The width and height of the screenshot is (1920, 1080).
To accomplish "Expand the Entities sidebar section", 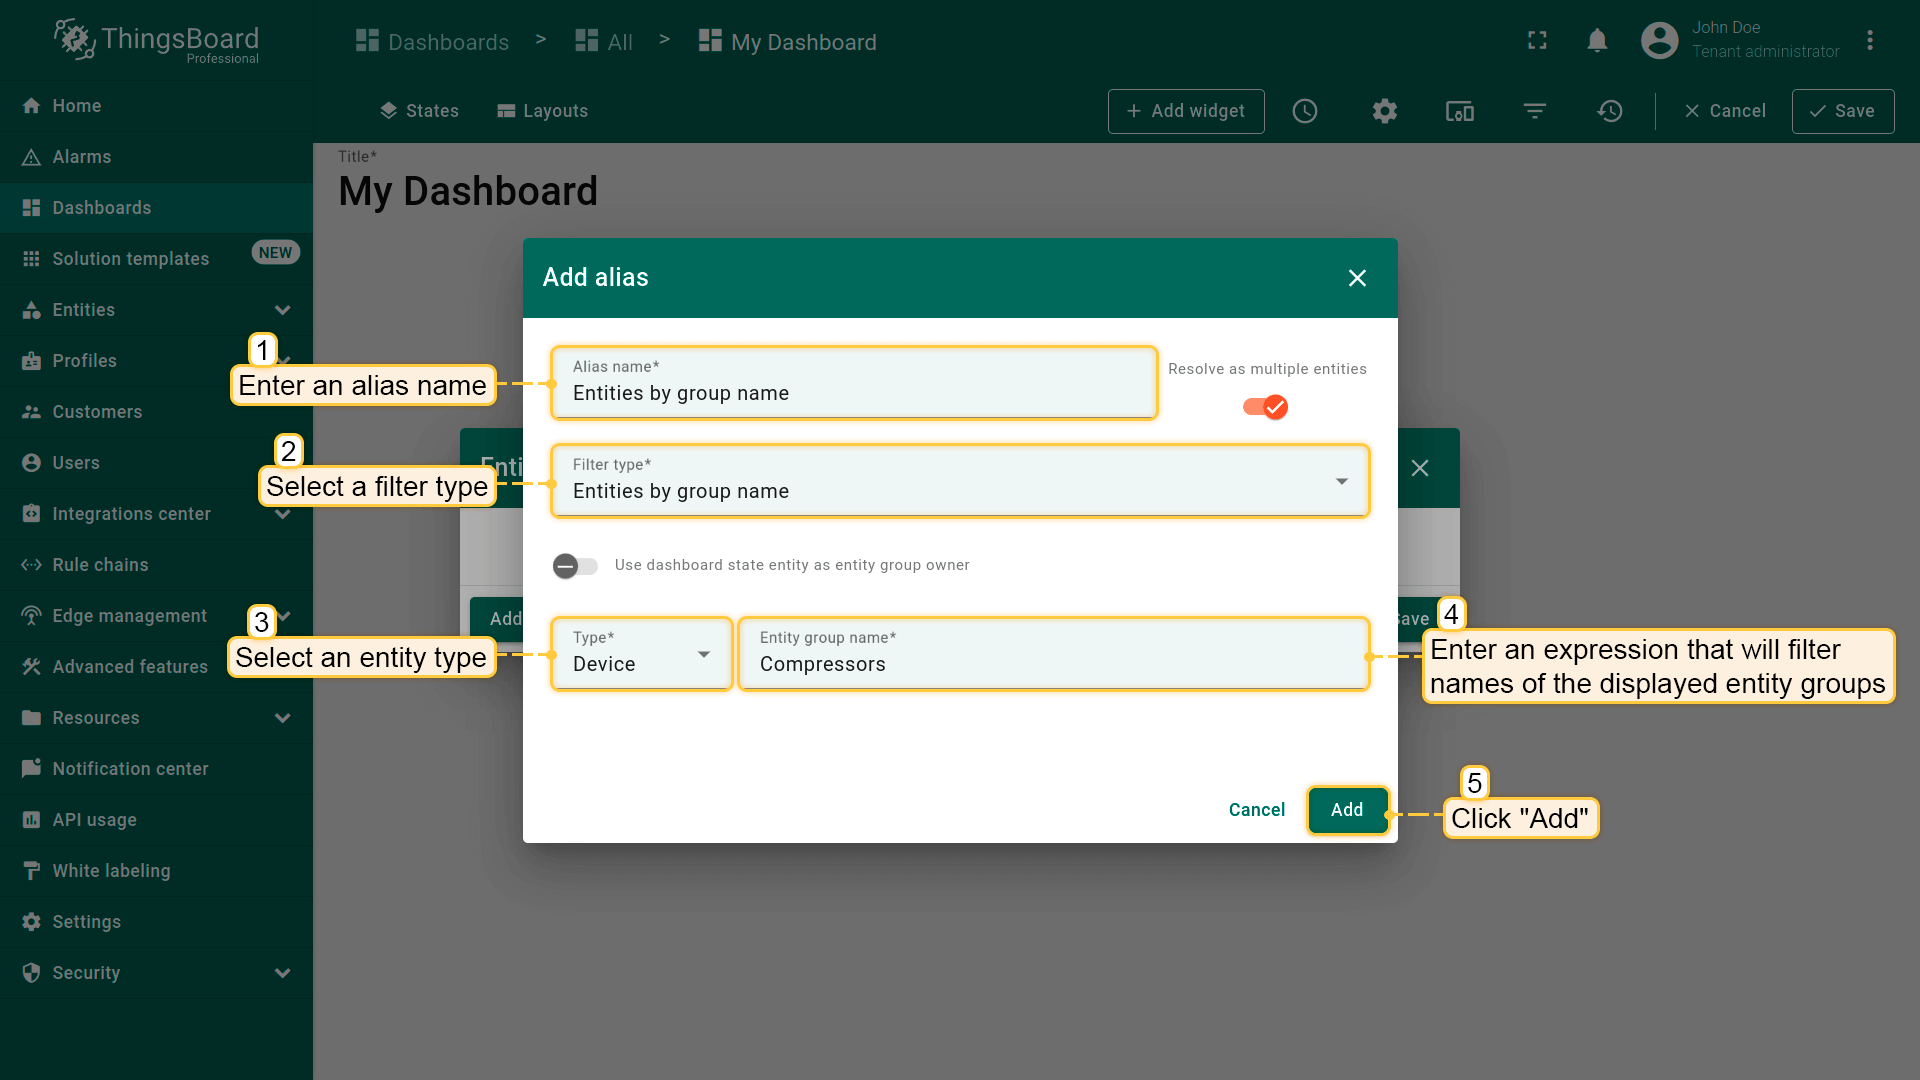I will click(282, 310).
